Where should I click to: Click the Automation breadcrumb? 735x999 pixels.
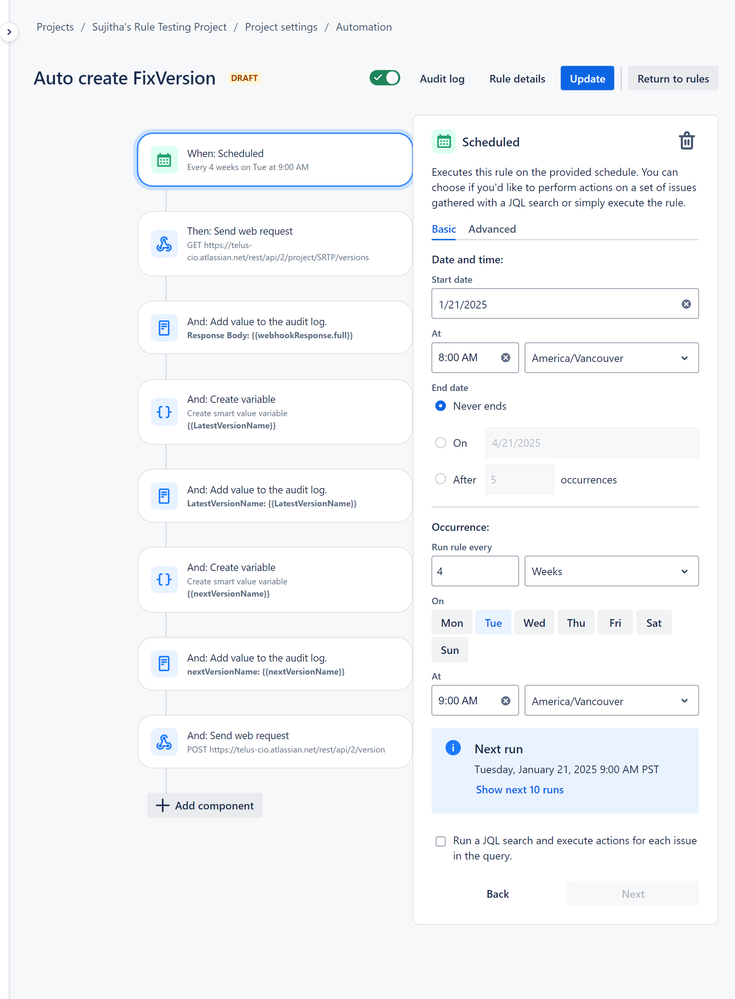coord(364,27)
